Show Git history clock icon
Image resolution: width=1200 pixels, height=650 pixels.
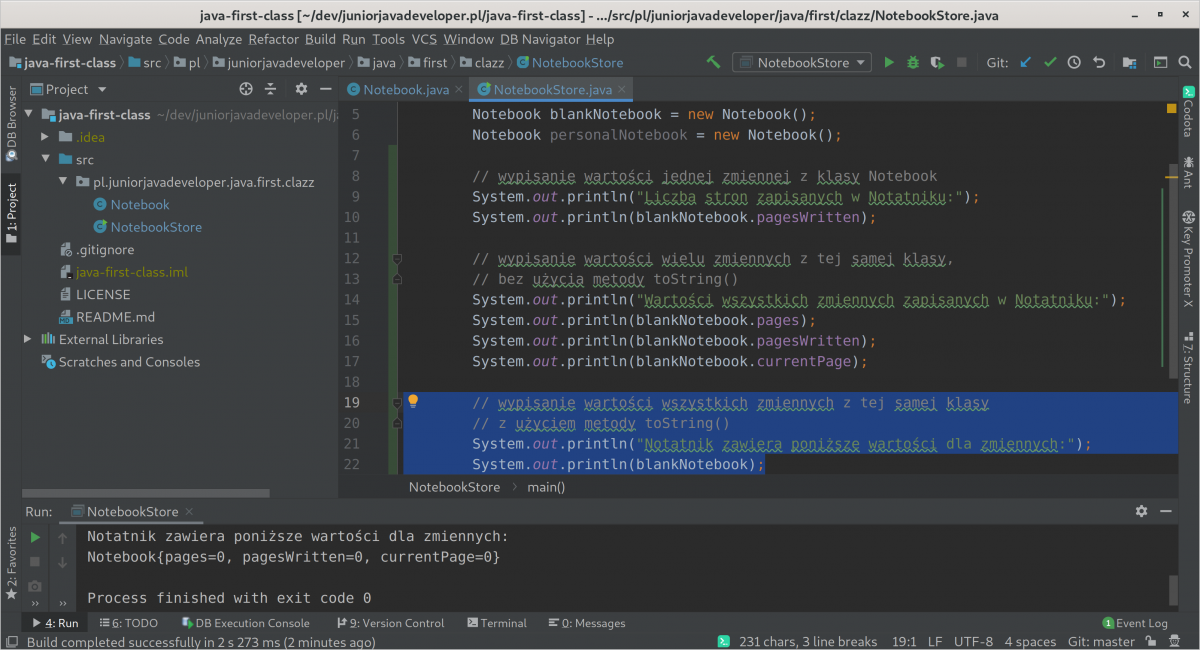click(1074, 62)
